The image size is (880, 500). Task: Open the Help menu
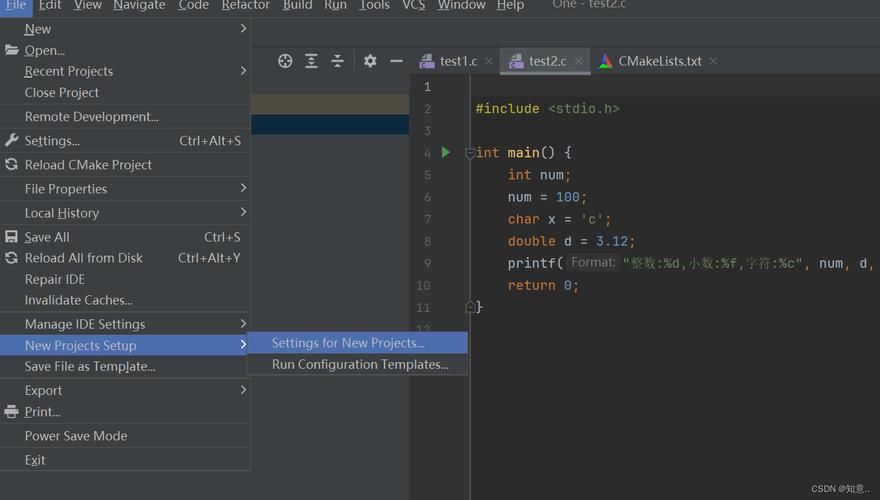point(510,5)
